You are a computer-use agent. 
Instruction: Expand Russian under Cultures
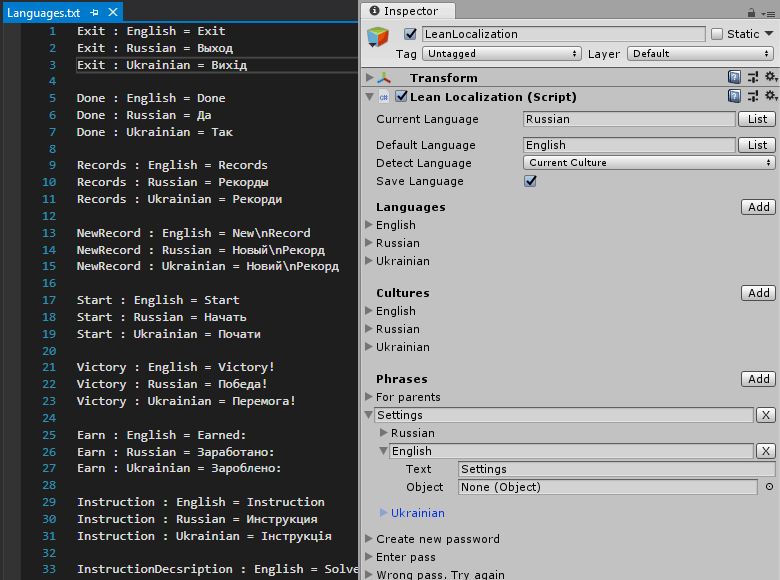[369, 329]
